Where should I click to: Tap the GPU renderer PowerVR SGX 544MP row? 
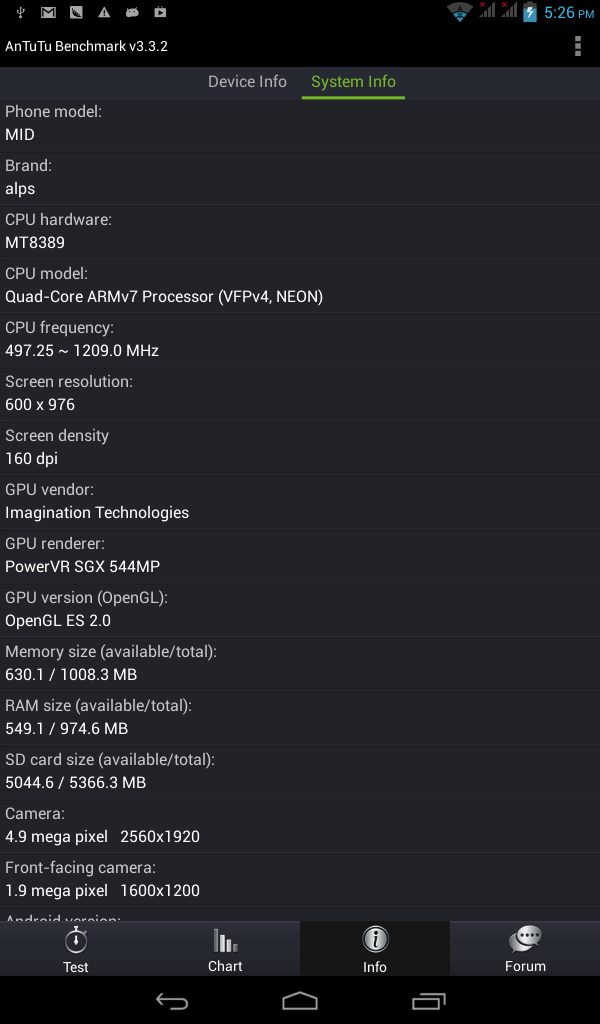[300, 556]
